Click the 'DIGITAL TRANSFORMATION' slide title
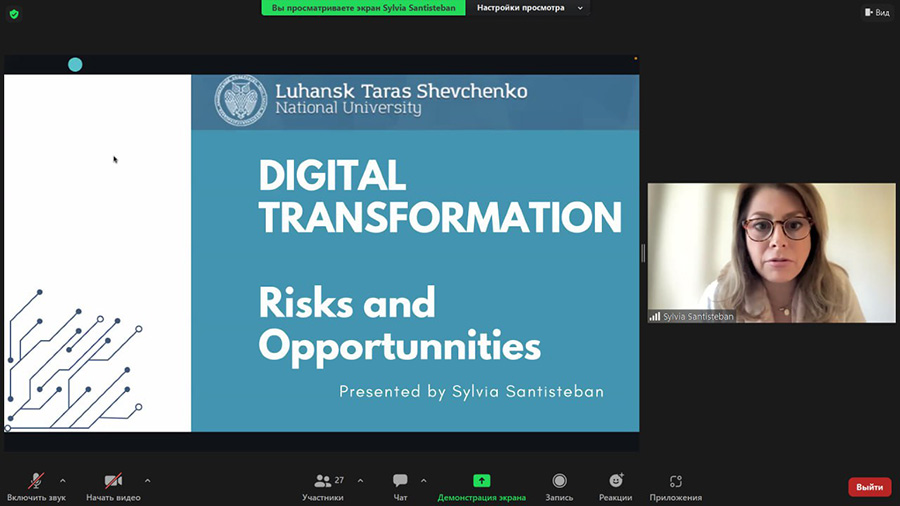The image size is (900, 506). (x=440, y=196)
